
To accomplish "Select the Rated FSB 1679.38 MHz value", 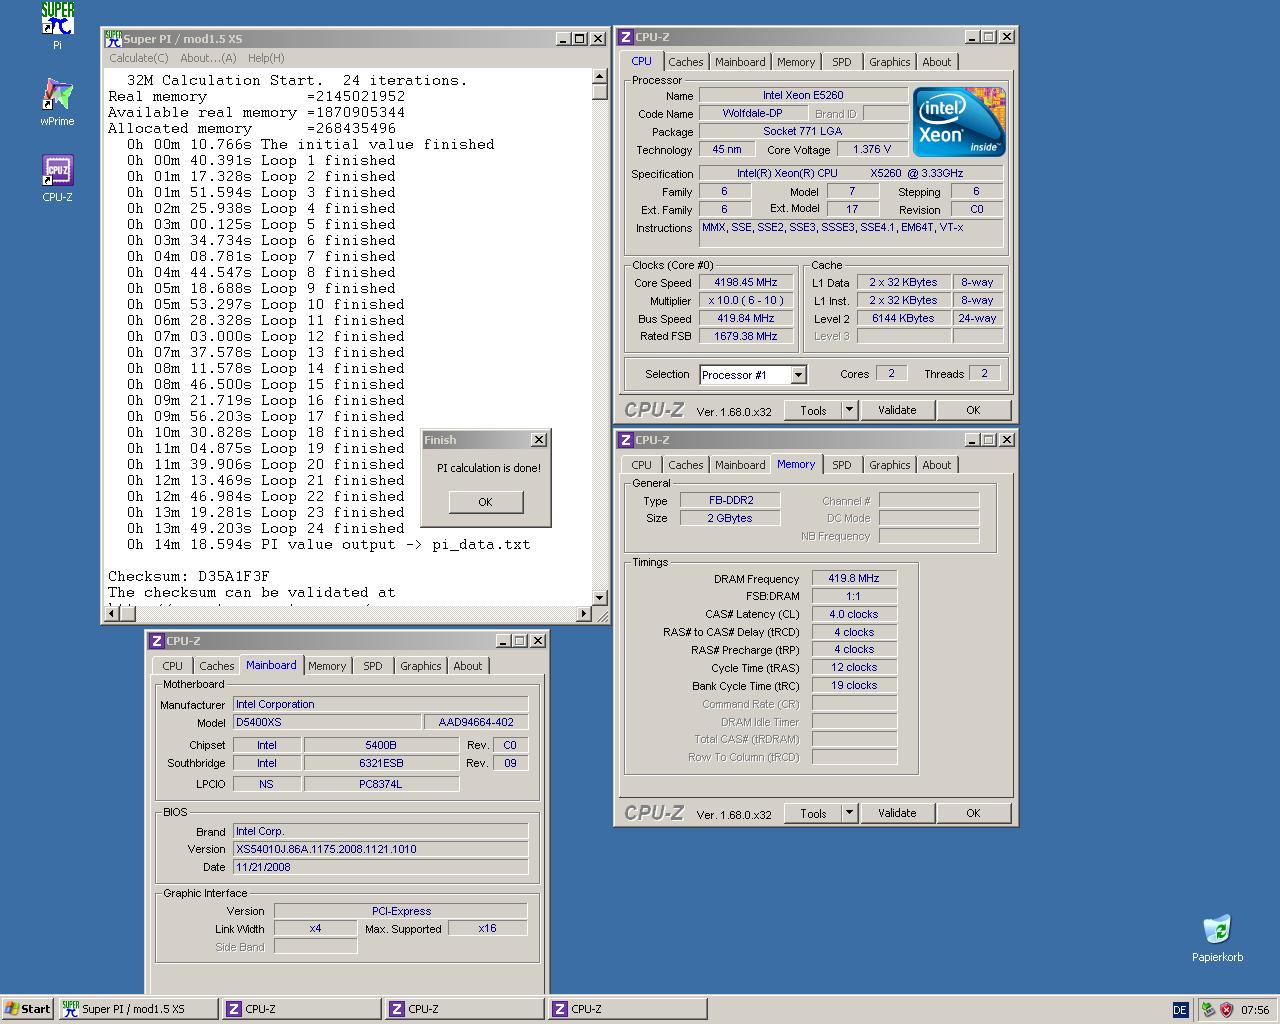I will 746,336.
